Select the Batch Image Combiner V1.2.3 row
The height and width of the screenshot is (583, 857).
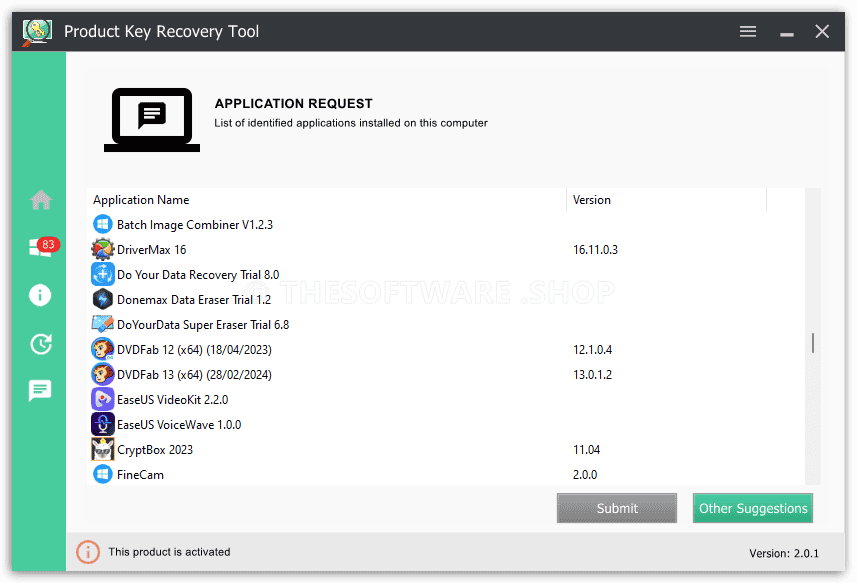click(x=445, y=225)
